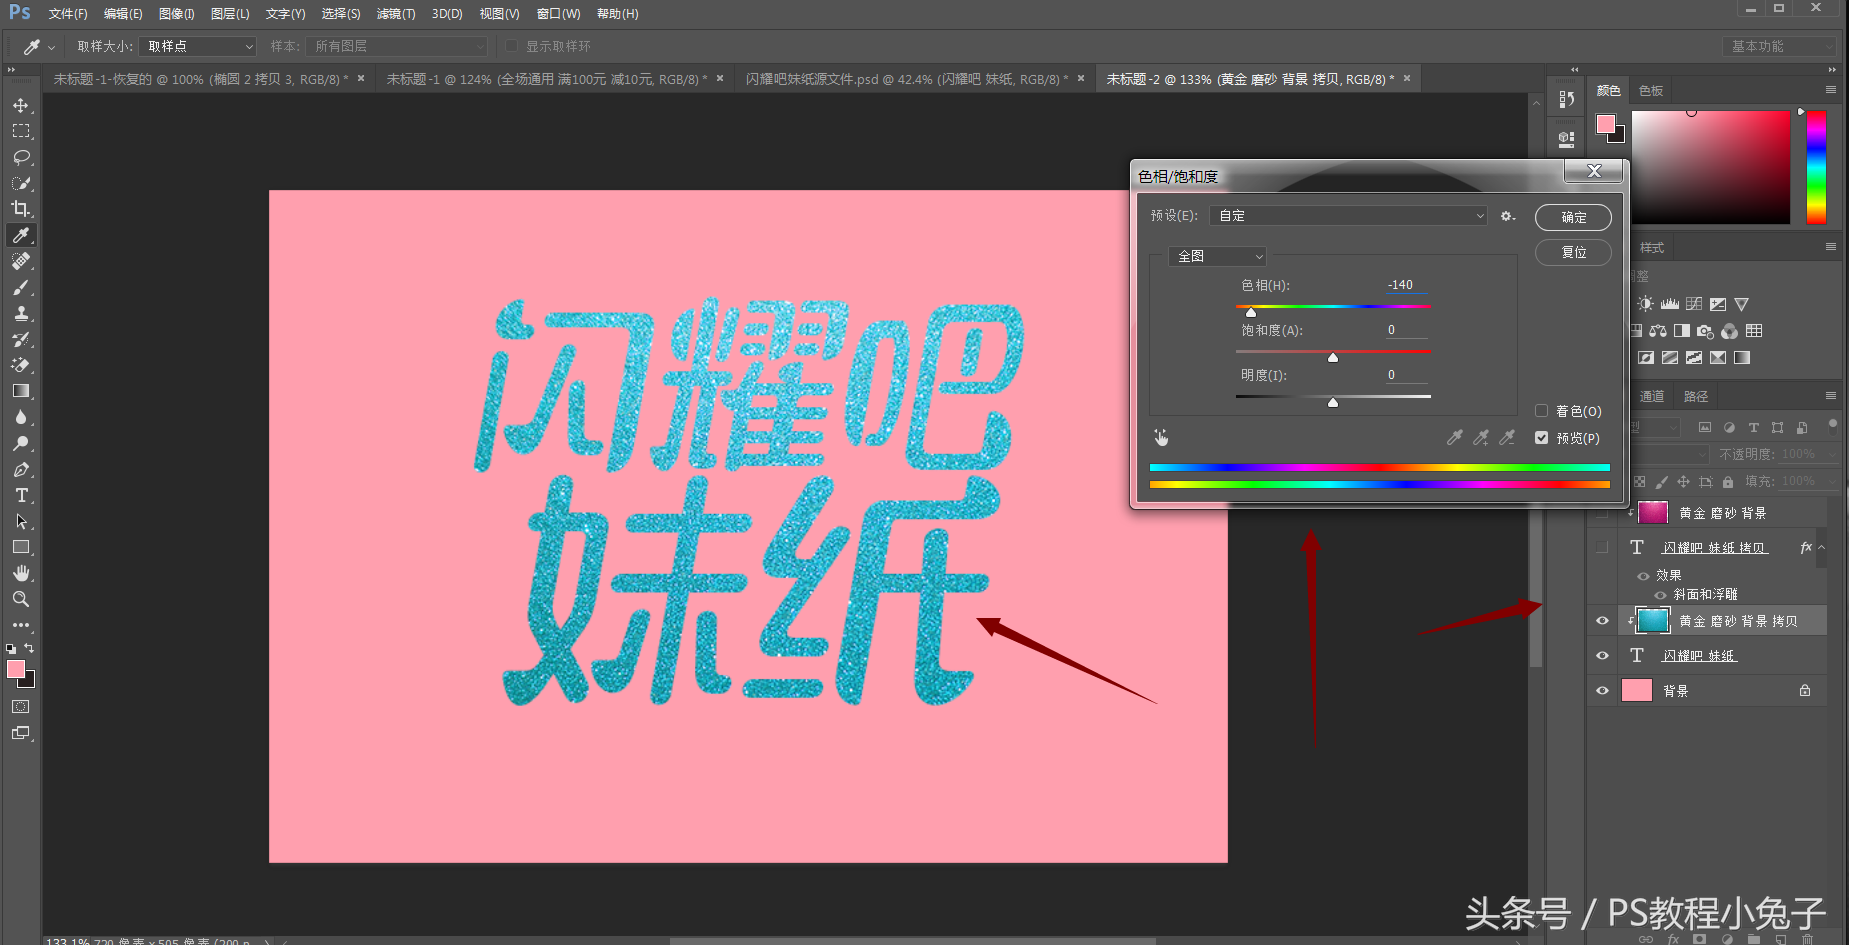This screenshot has width=1849, height=945.
Task: Hide the 背景 layer visibility
Action: pyautogui.click(x=1603, y=690)
